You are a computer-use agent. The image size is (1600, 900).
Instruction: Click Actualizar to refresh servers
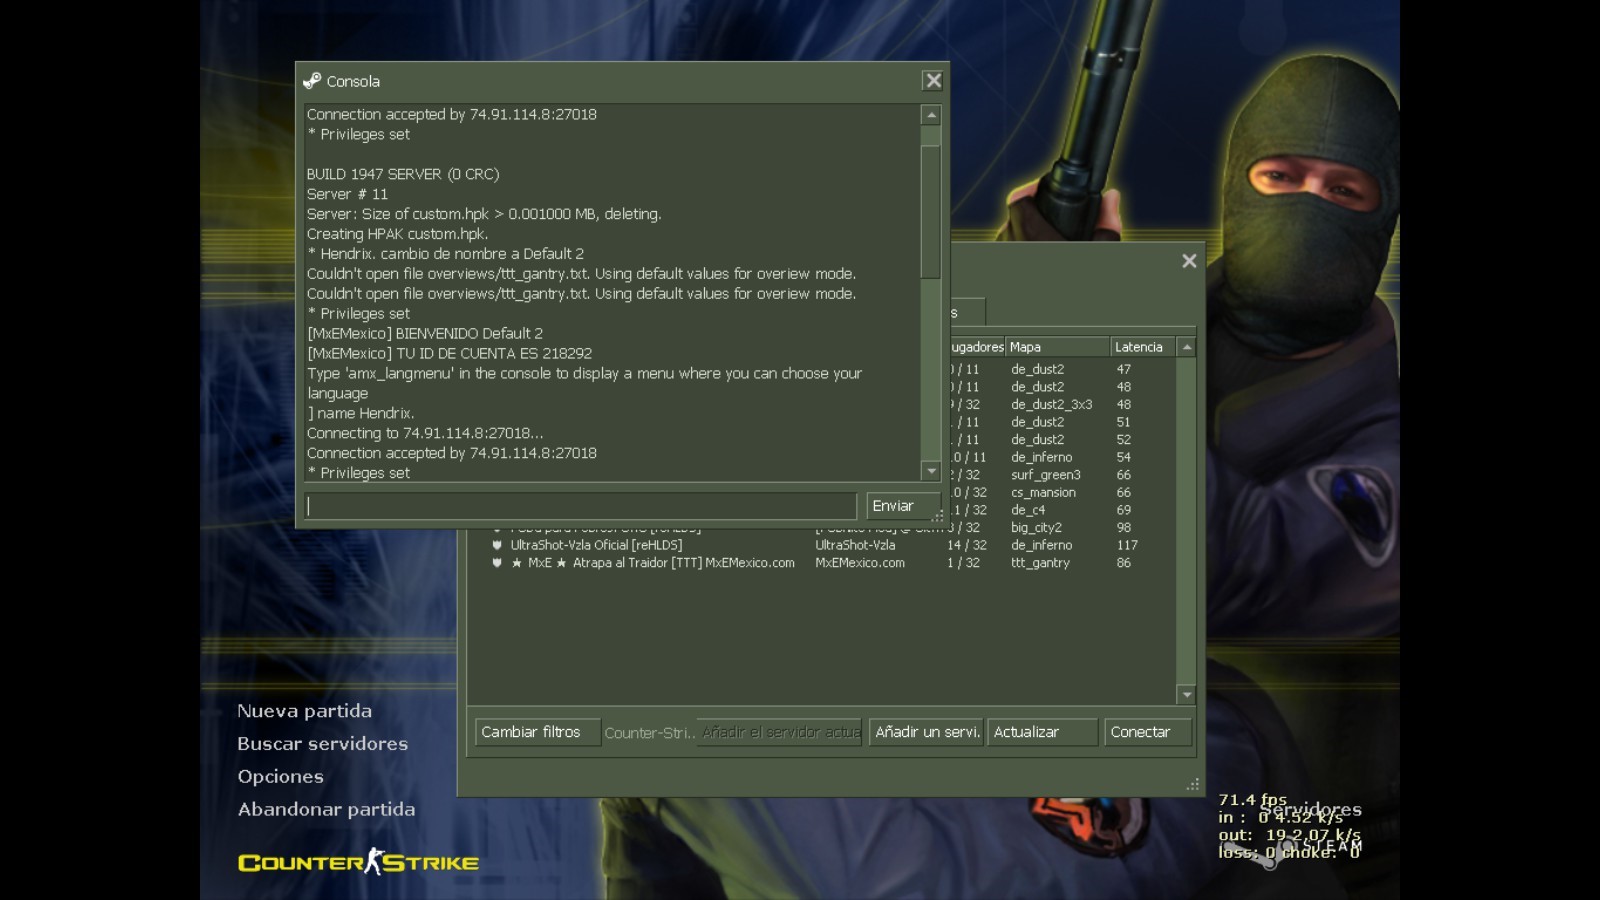[x=1042, y=732]
